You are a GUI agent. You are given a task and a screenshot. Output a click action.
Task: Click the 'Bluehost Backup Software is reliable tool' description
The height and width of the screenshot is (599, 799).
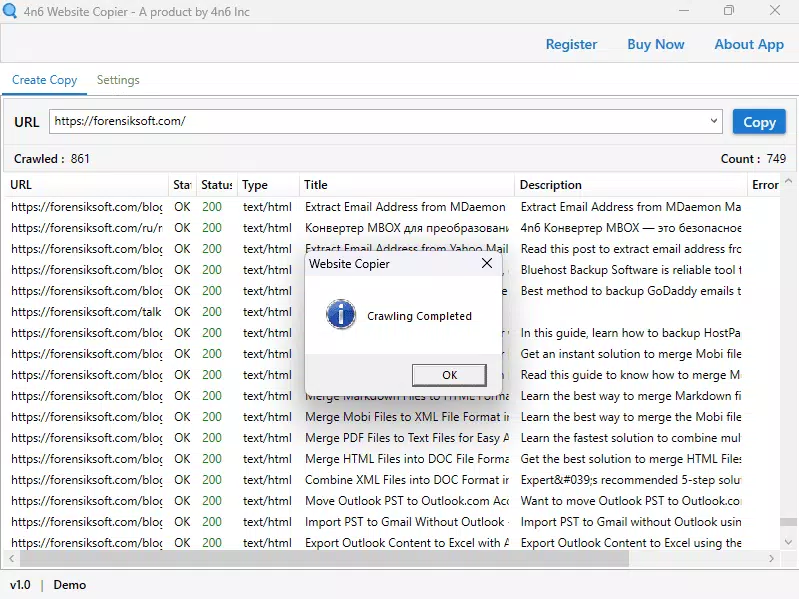(x=631, y=270)
